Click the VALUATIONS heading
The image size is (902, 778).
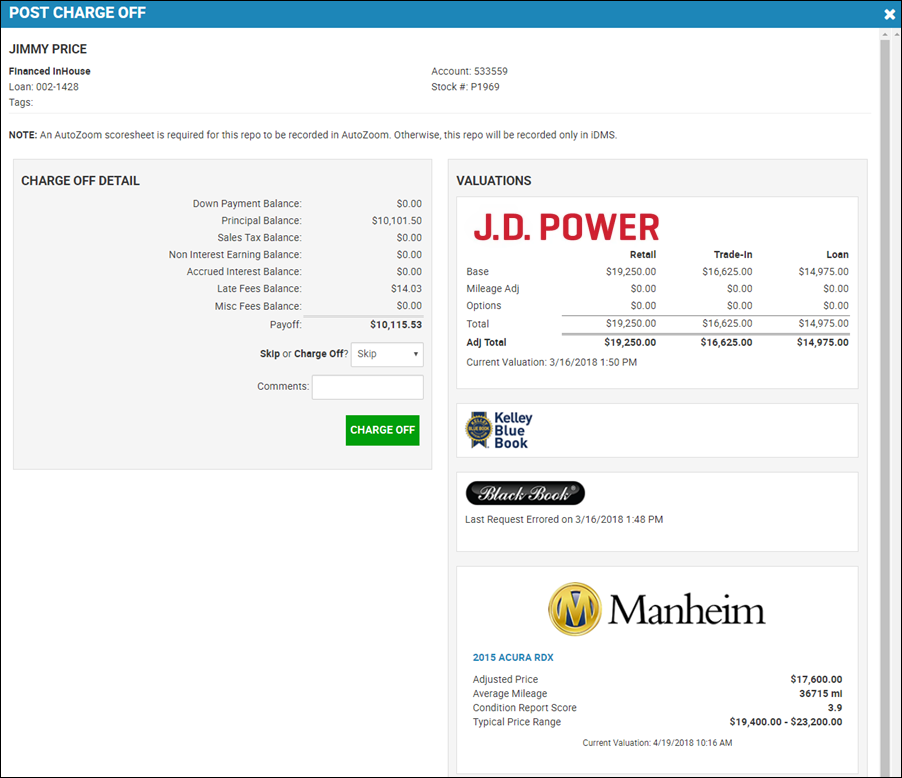[x=494, y=181]
